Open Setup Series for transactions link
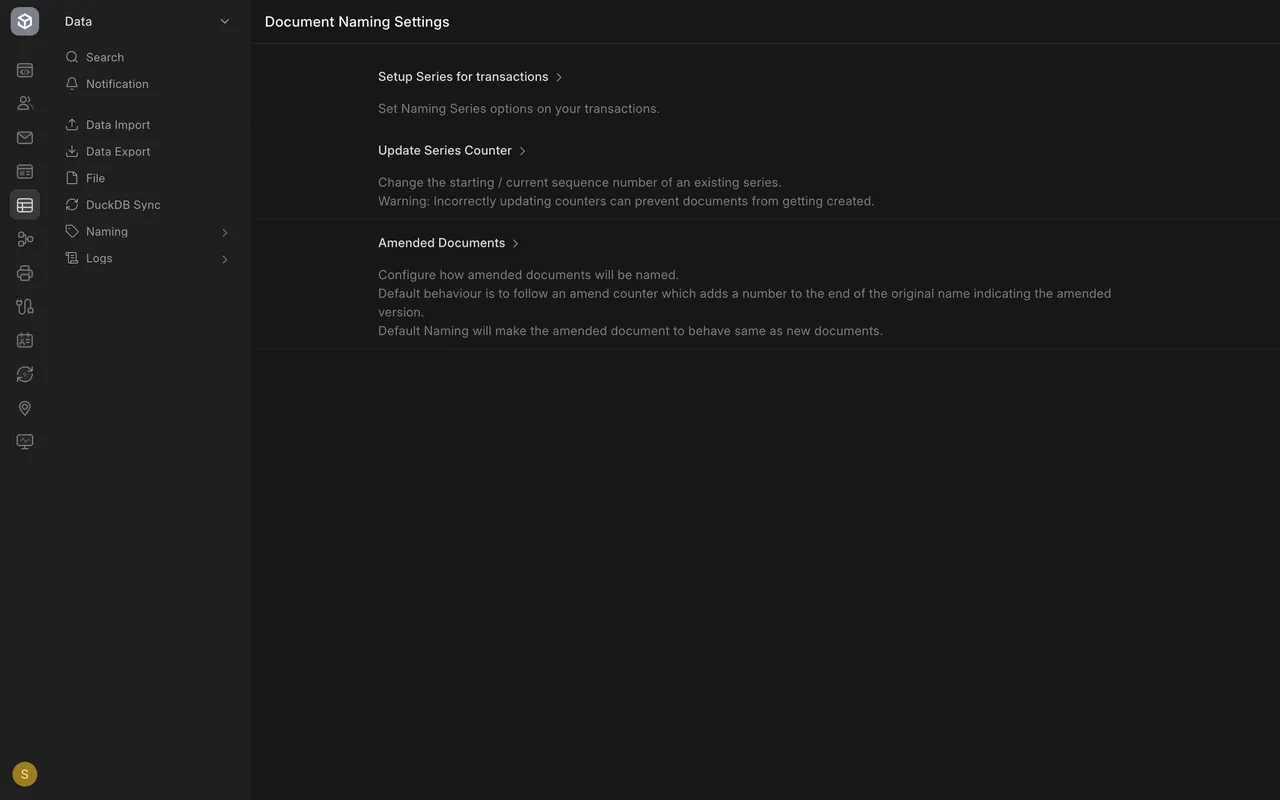1280x800 pixels. point(463,77)
